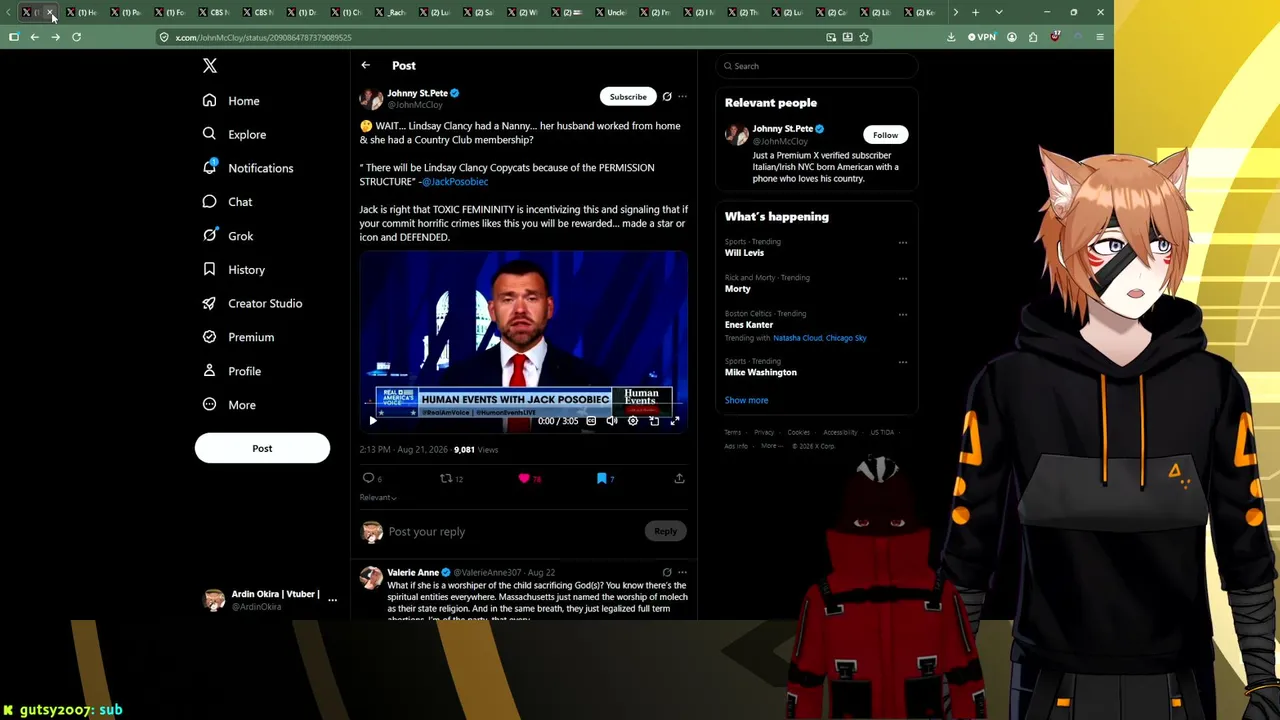This screenshot has width=1280, height=720.
Task: Open the browser account profile icon
Action: point(1012,37)
